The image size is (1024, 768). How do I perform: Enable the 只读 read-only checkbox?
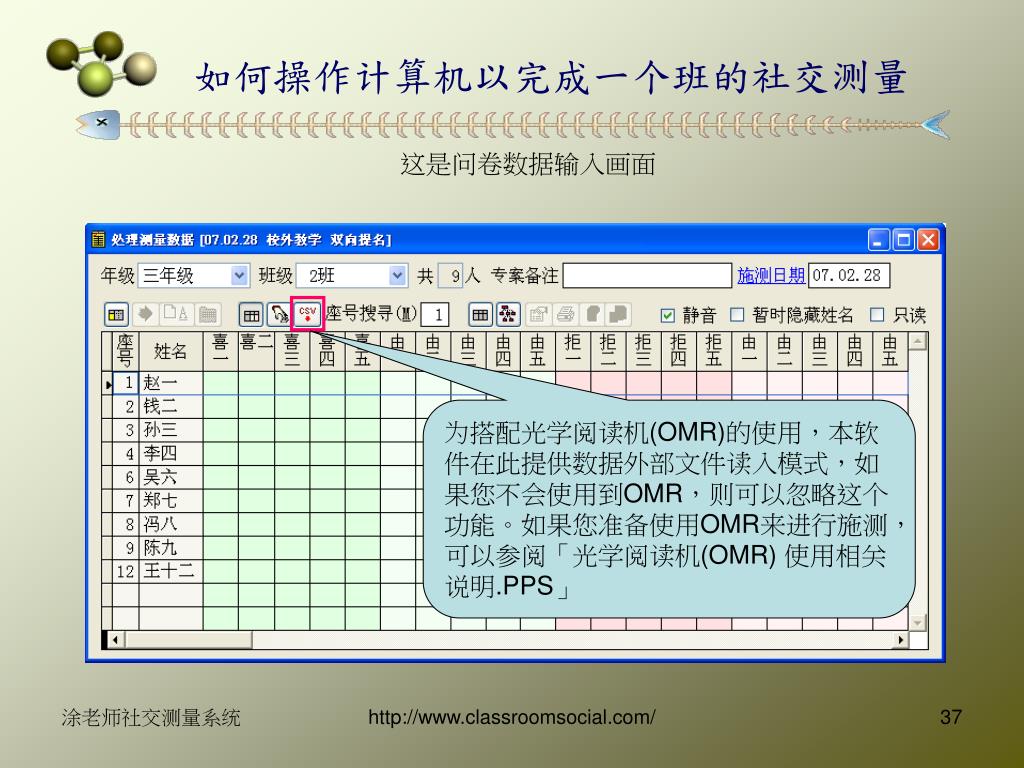click(877, 315)
